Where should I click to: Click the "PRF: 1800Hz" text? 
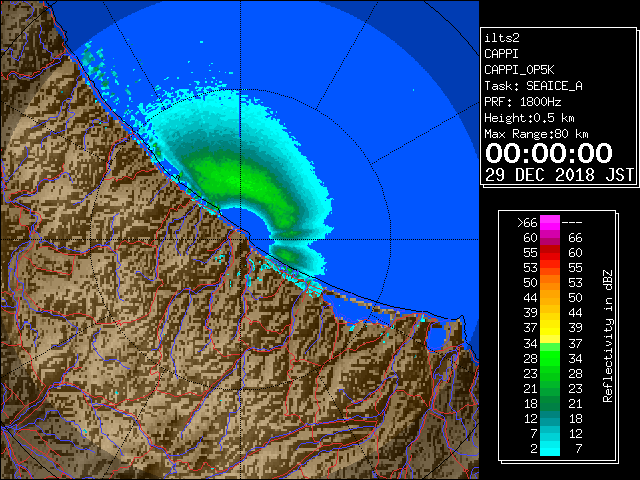click(522, 102)
